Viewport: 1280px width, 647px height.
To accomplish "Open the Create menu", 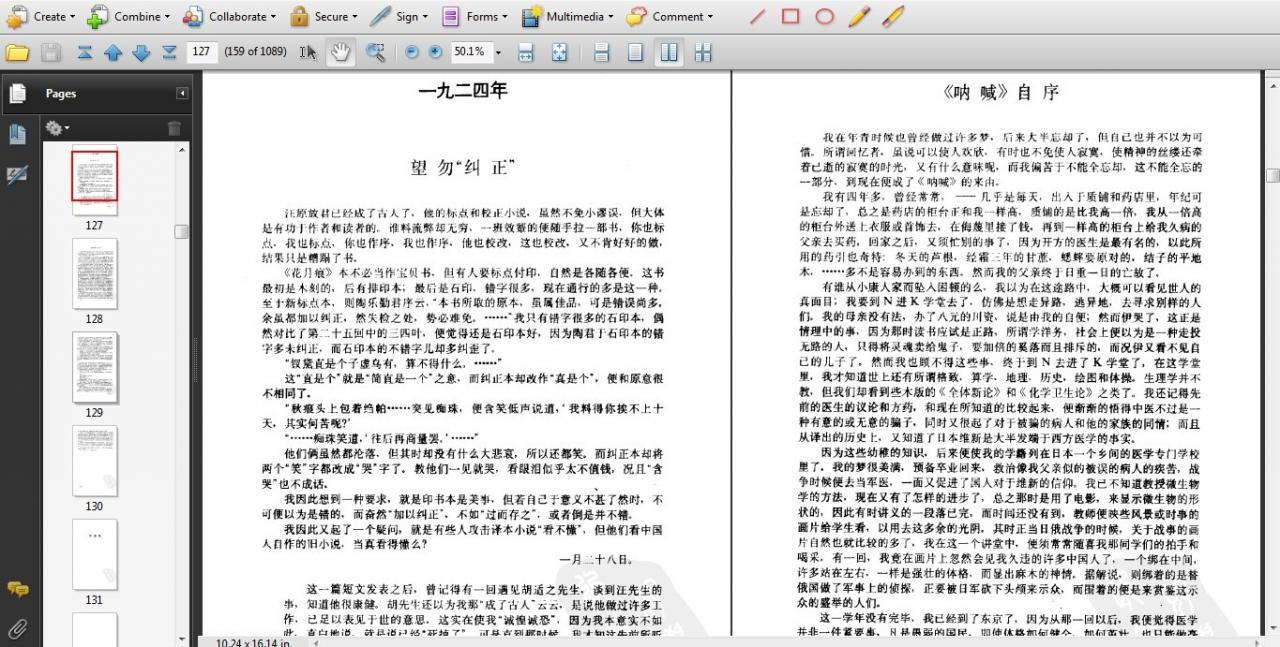I will tap(42, 16).
